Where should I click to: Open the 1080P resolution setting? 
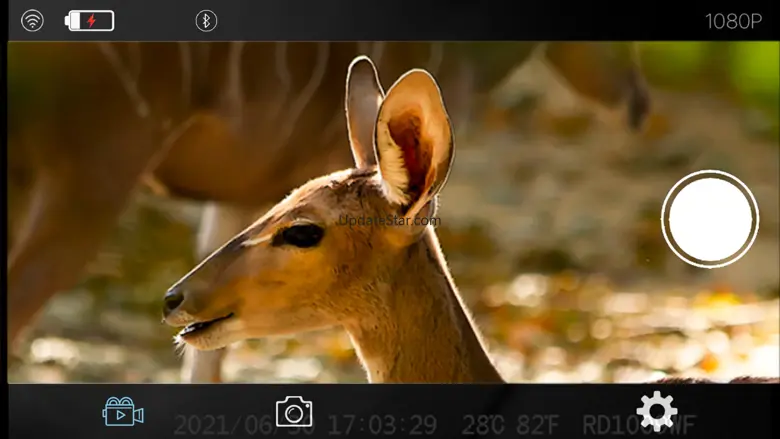tap(733, 21)
